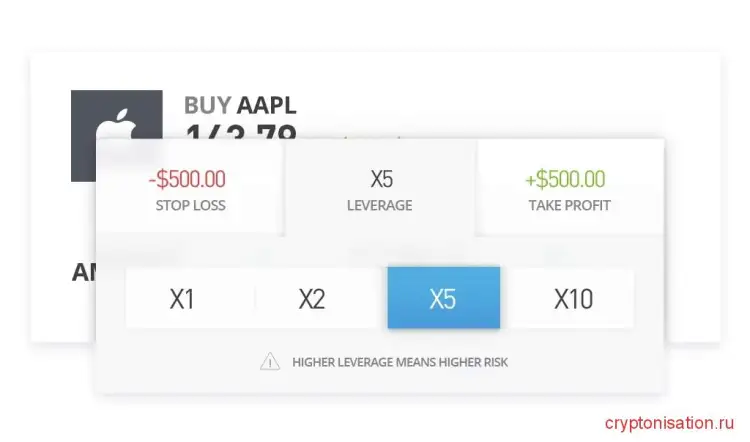Click the warning triangle icon
750x442 pixels.
pos(270,361)
